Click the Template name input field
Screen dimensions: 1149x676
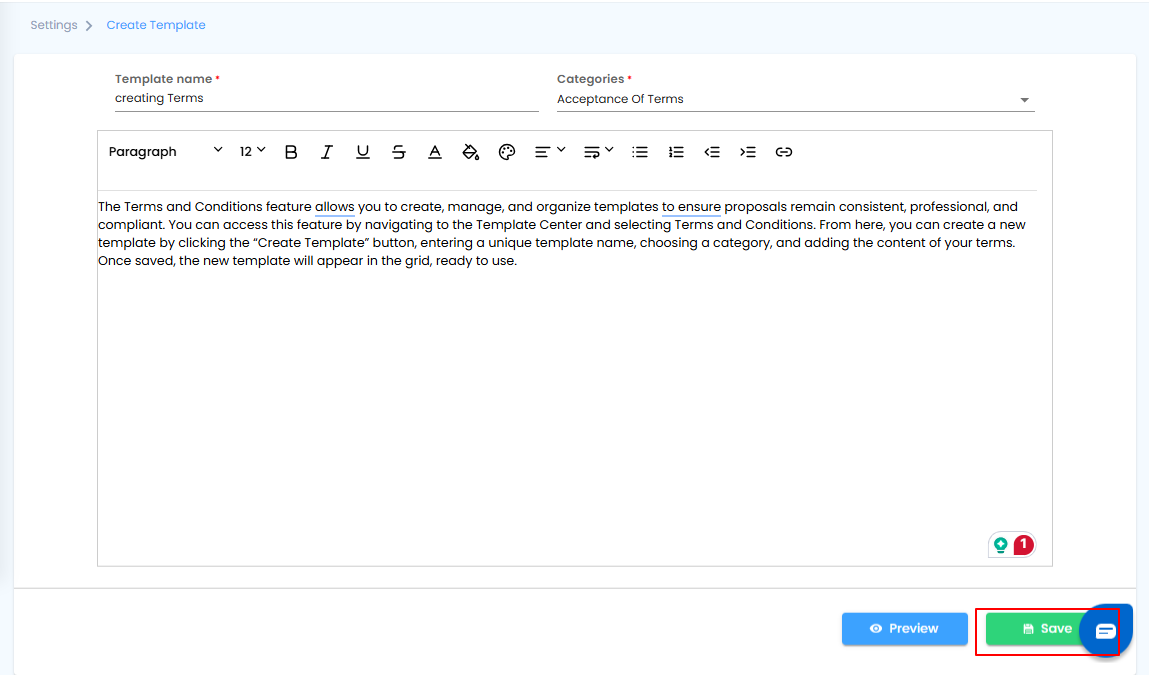click(326, 98)
